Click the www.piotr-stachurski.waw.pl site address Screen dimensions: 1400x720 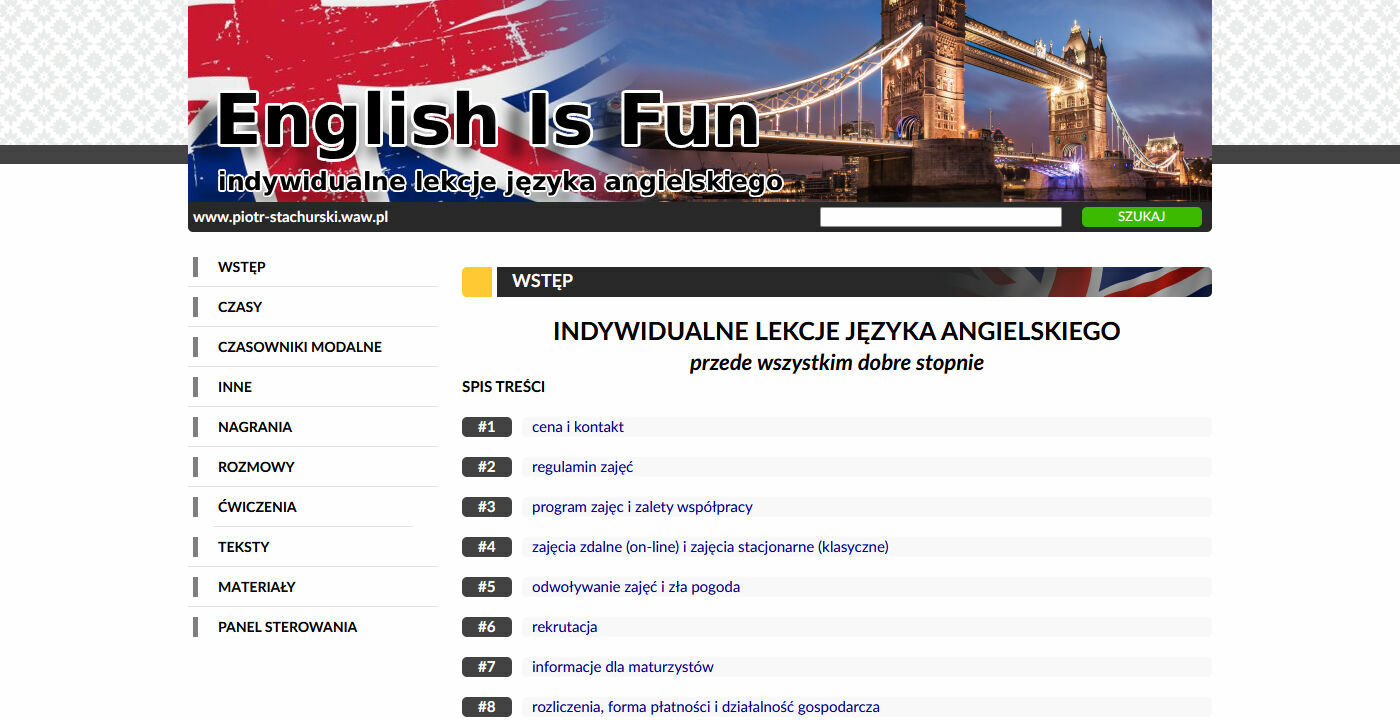(290, 217)
